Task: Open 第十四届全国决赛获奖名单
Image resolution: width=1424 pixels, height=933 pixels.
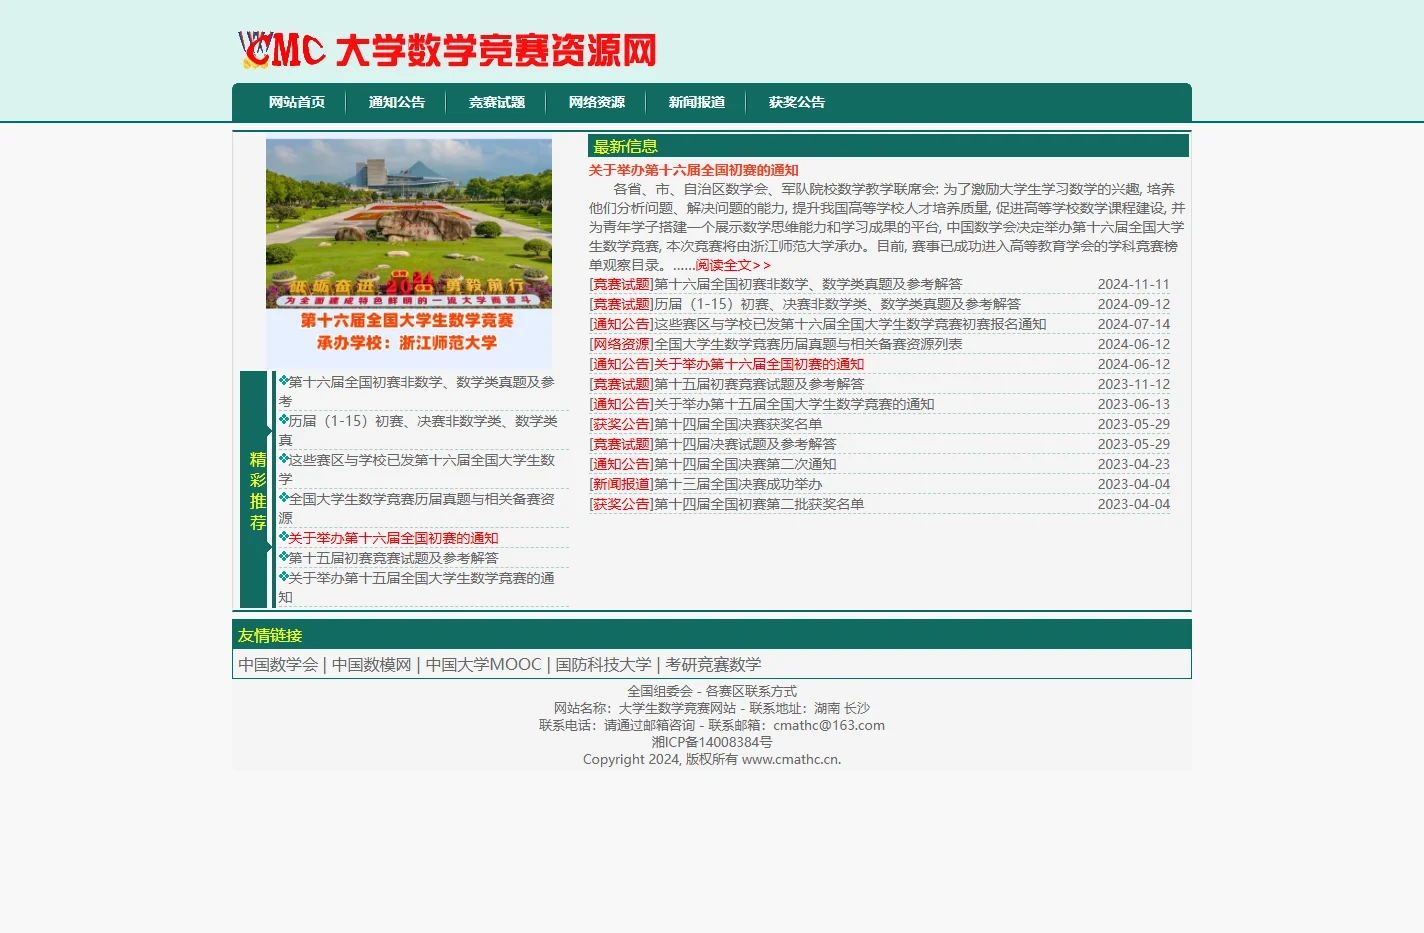Action: click(739, 424)
